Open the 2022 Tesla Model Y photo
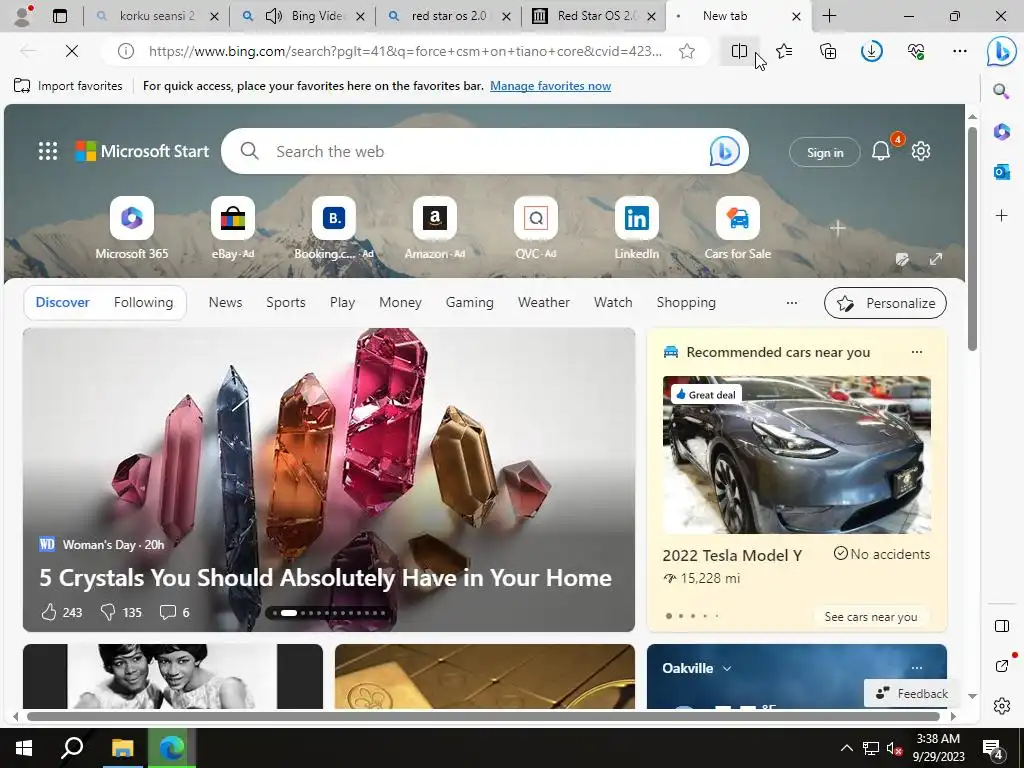The image size is (1024, 768). pyautogui.click(x=797, y=455)
